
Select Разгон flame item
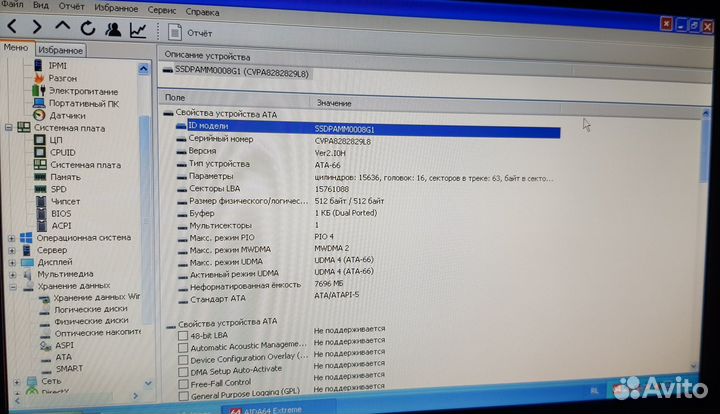[62, 78]
